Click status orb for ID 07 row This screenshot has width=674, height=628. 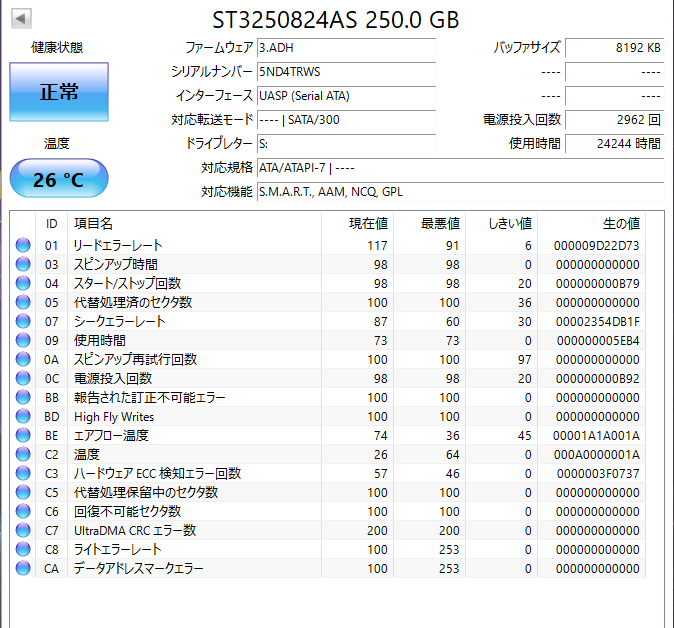pos(23,321)
